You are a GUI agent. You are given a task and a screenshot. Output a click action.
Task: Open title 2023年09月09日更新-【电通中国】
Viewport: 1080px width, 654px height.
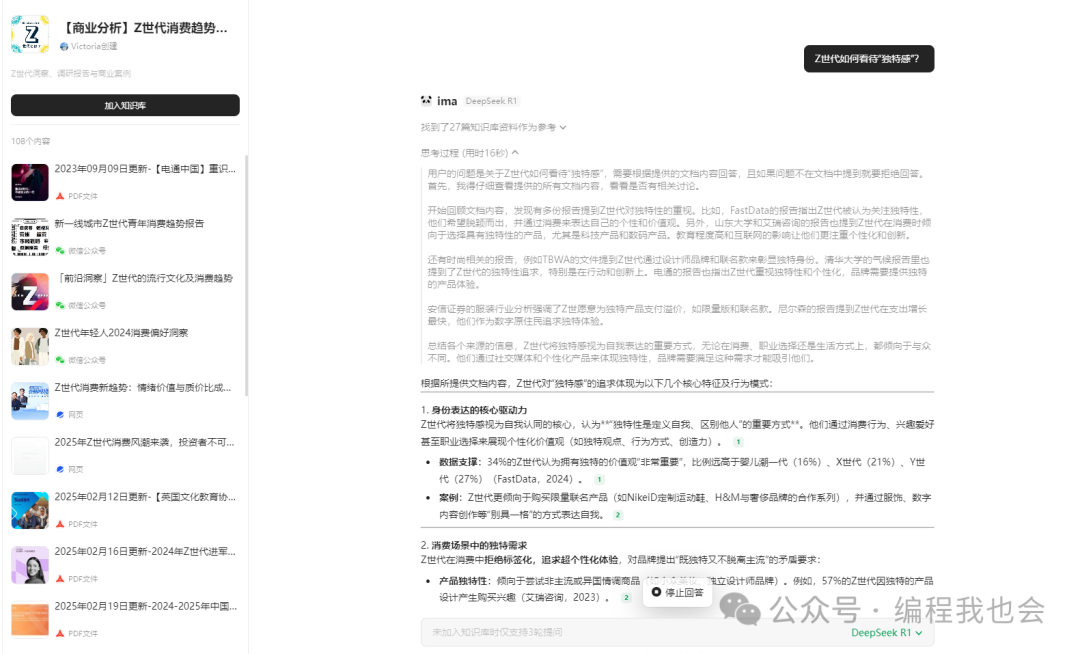[x=145, y=169]
